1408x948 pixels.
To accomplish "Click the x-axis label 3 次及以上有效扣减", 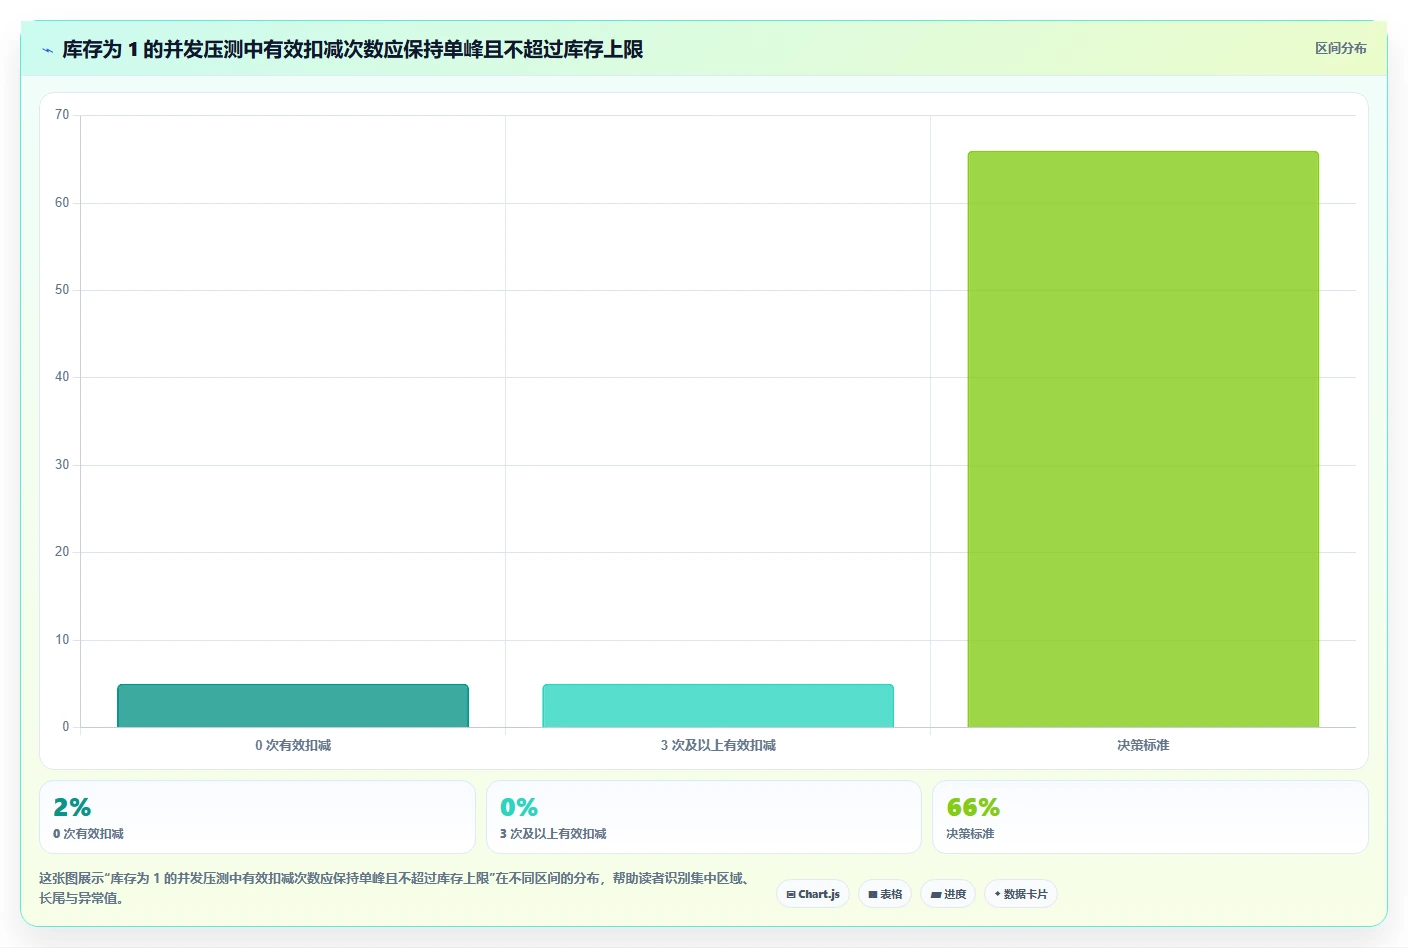I will 718,745.
